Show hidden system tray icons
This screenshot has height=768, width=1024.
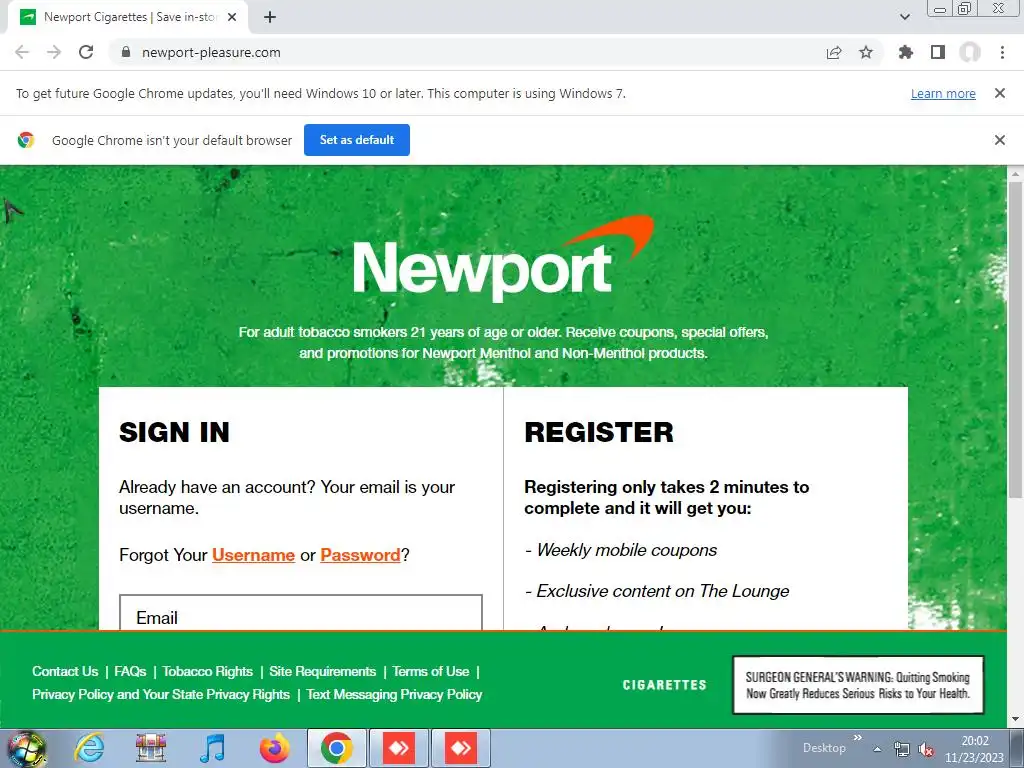877,749
